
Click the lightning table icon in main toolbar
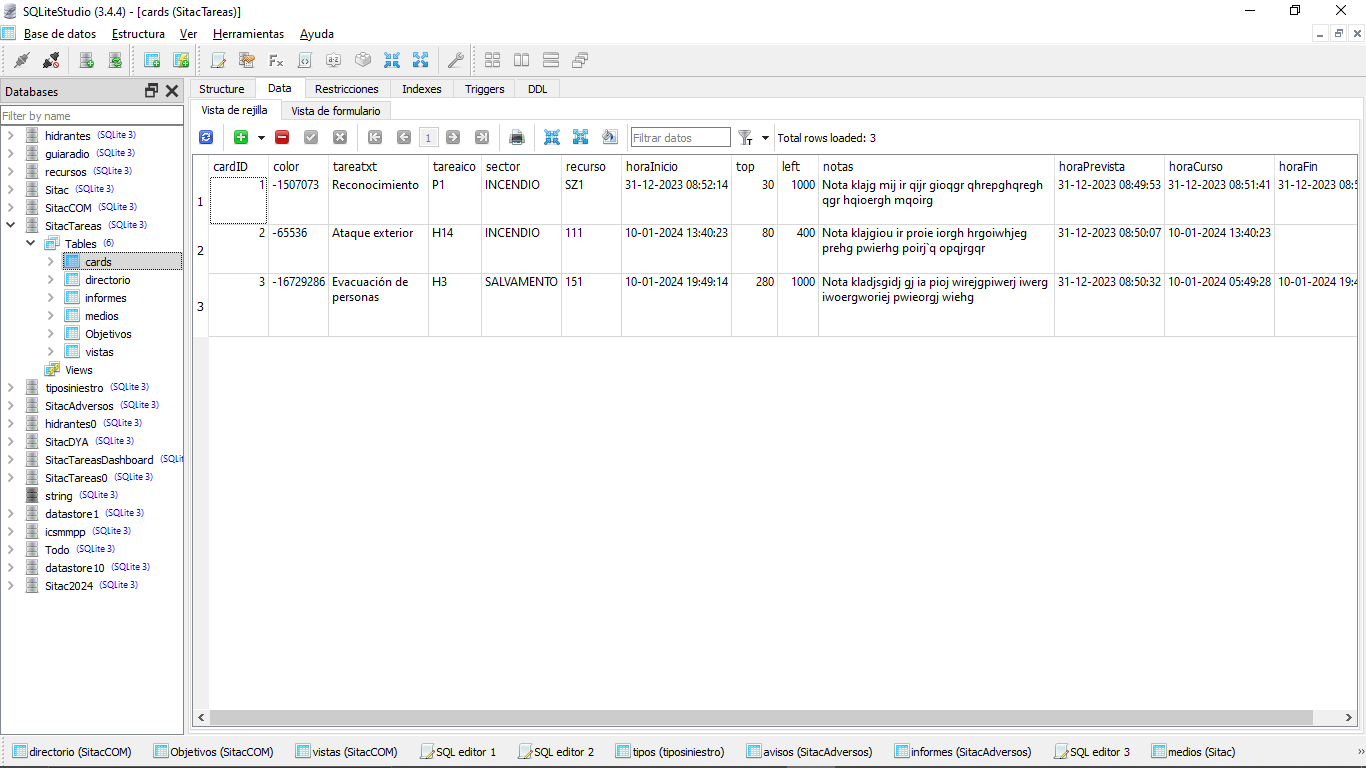pyautogui.click(x=181, y=60)
